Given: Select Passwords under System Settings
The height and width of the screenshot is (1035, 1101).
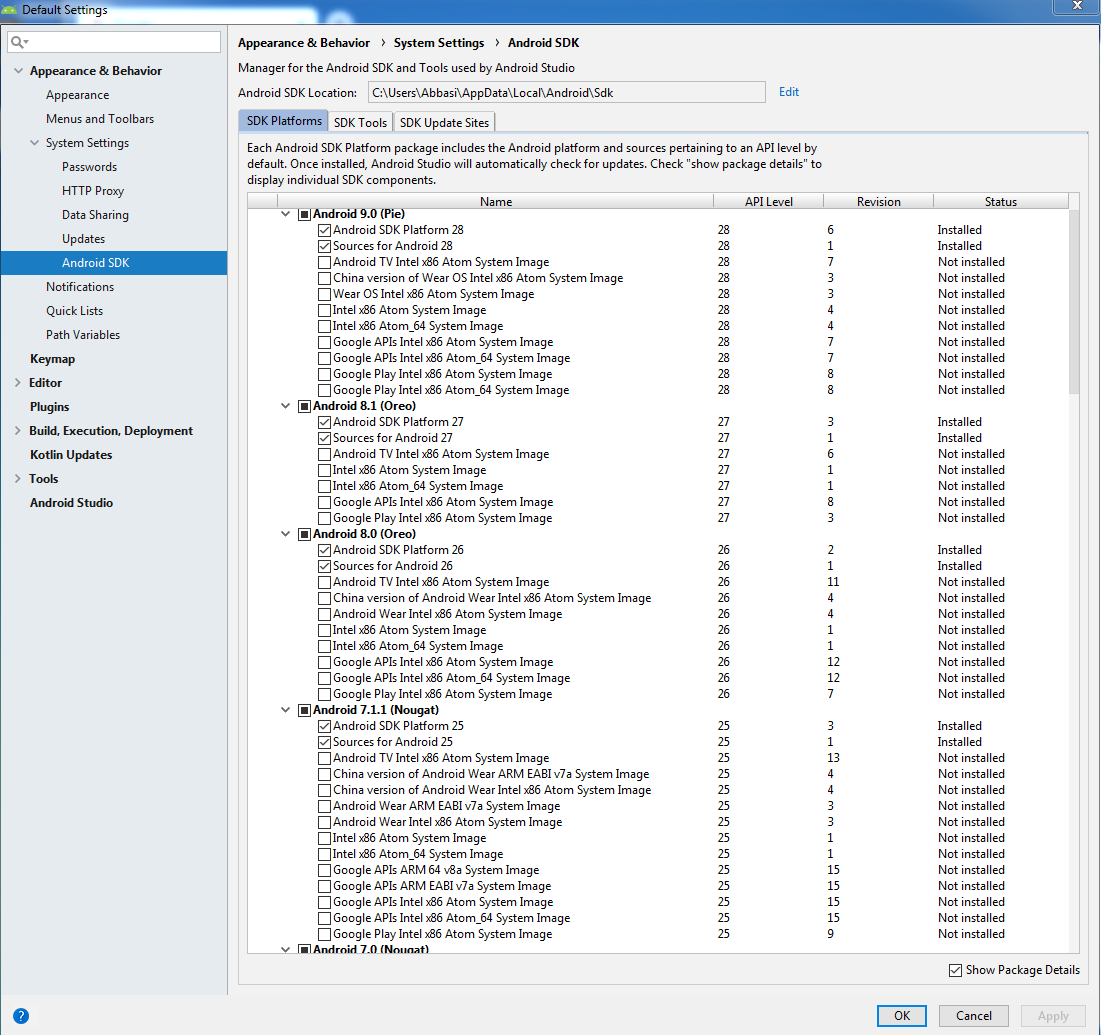Looking at the screenshot, I should [x=89, y=166].
